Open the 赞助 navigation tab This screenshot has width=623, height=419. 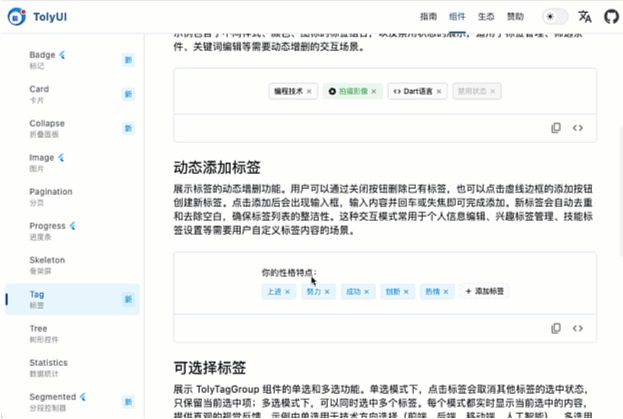click(x=515, y=17)
